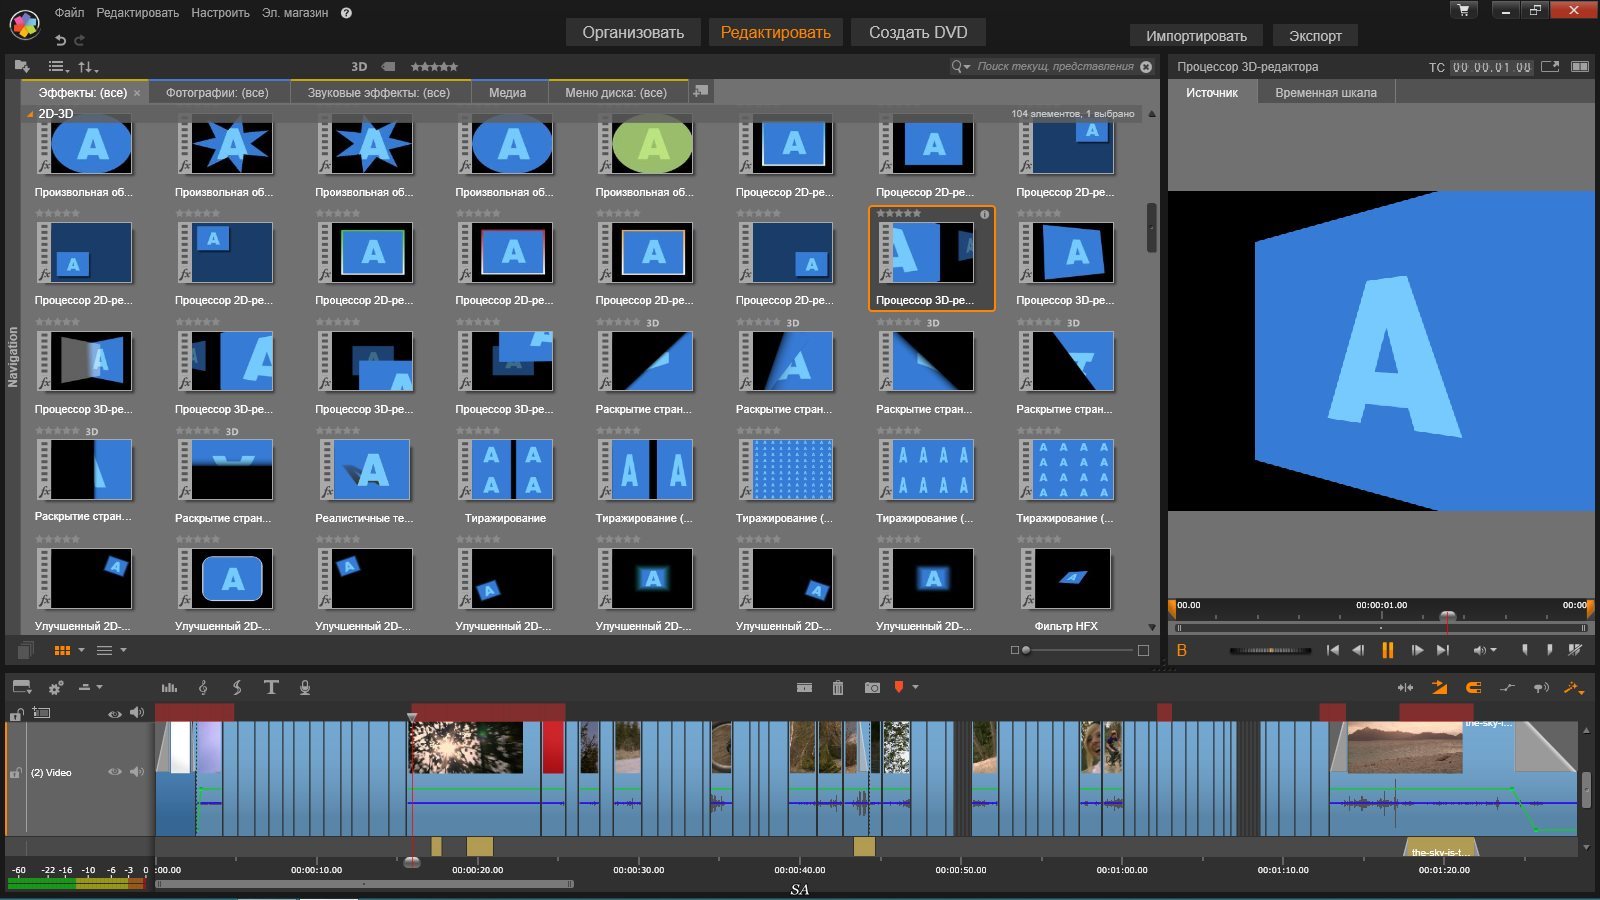Filter library by tags icon
The width and height of the screenshot is (1600, 900).
[x=388, y=66]
